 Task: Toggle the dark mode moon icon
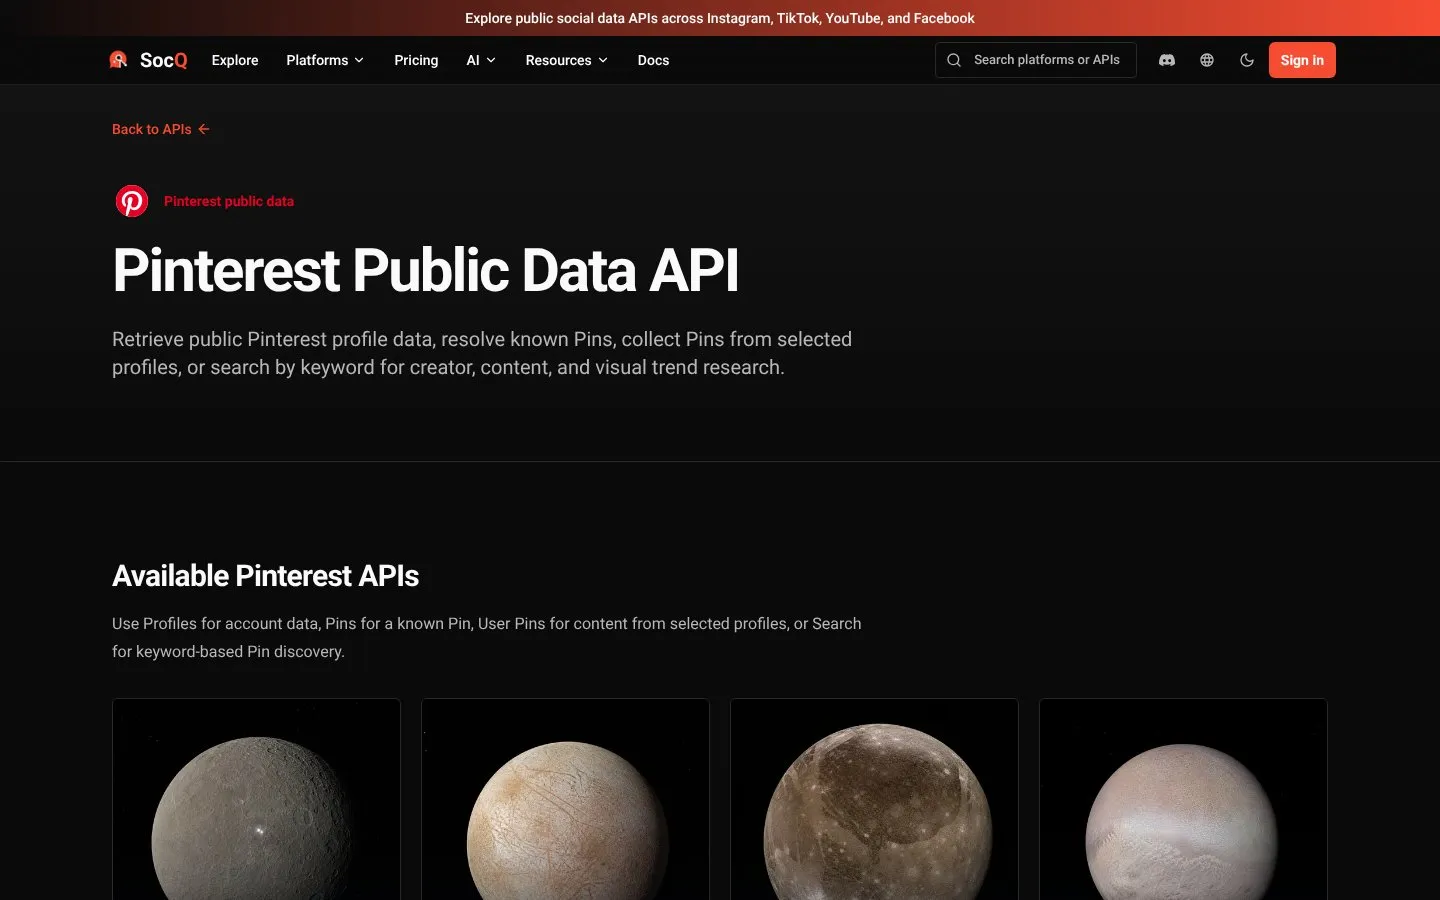[x=1247, y=60]
